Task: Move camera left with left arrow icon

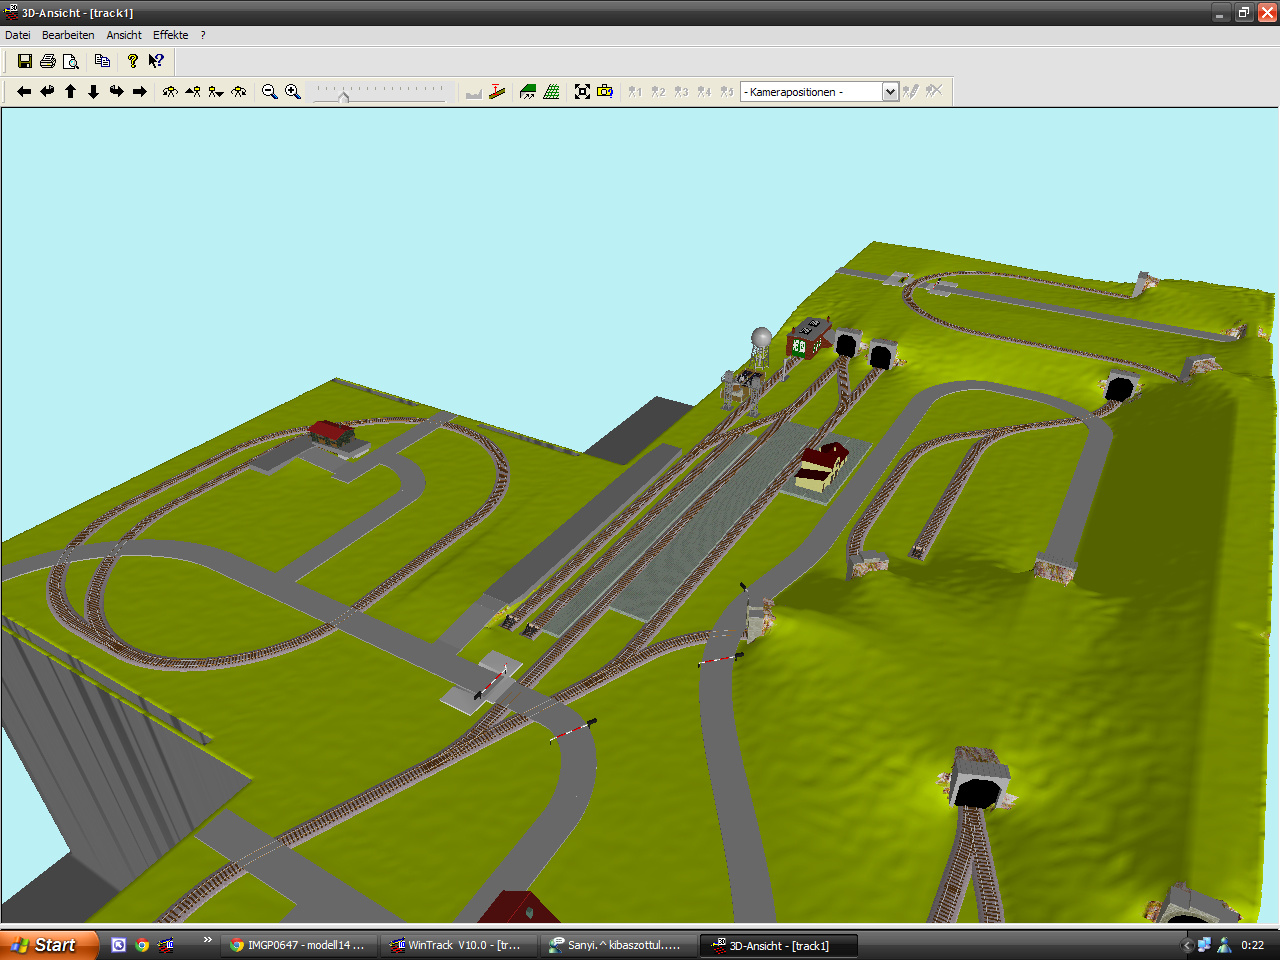Action: (24, 91)
